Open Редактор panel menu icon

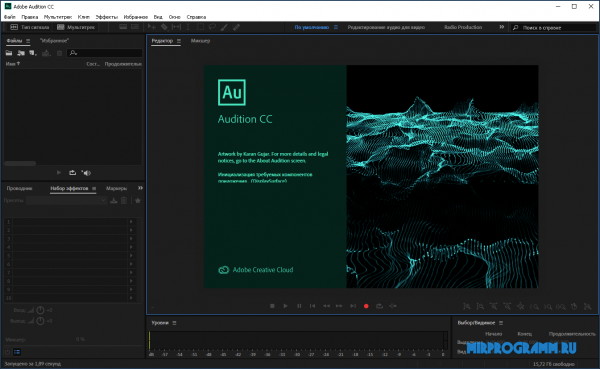(x=179, y=41)
